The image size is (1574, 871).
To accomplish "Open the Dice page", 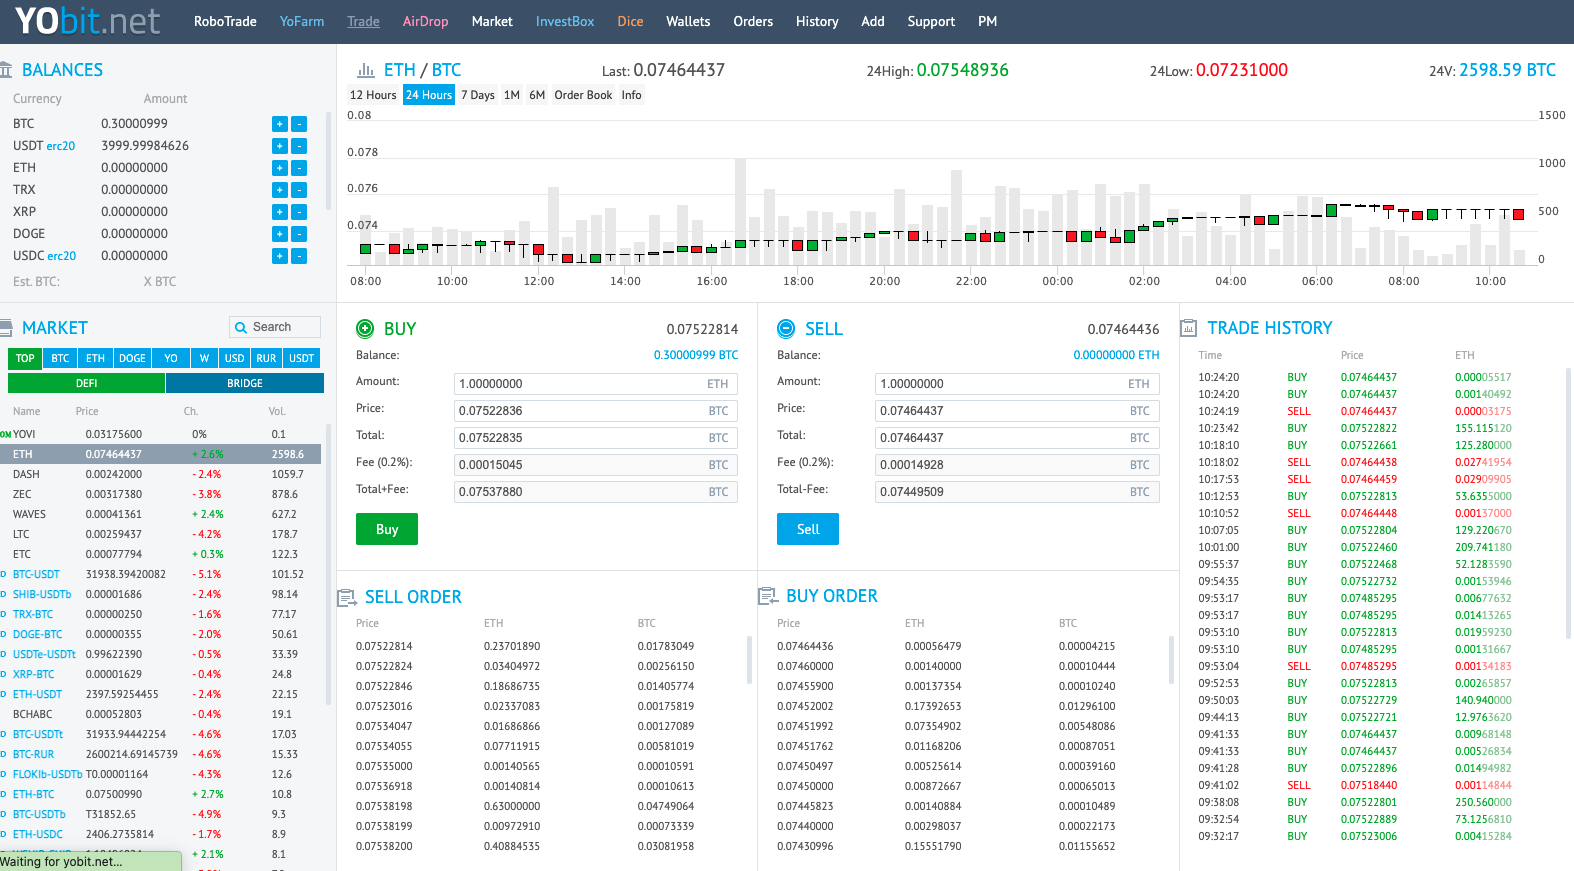I will coord(630,21).
